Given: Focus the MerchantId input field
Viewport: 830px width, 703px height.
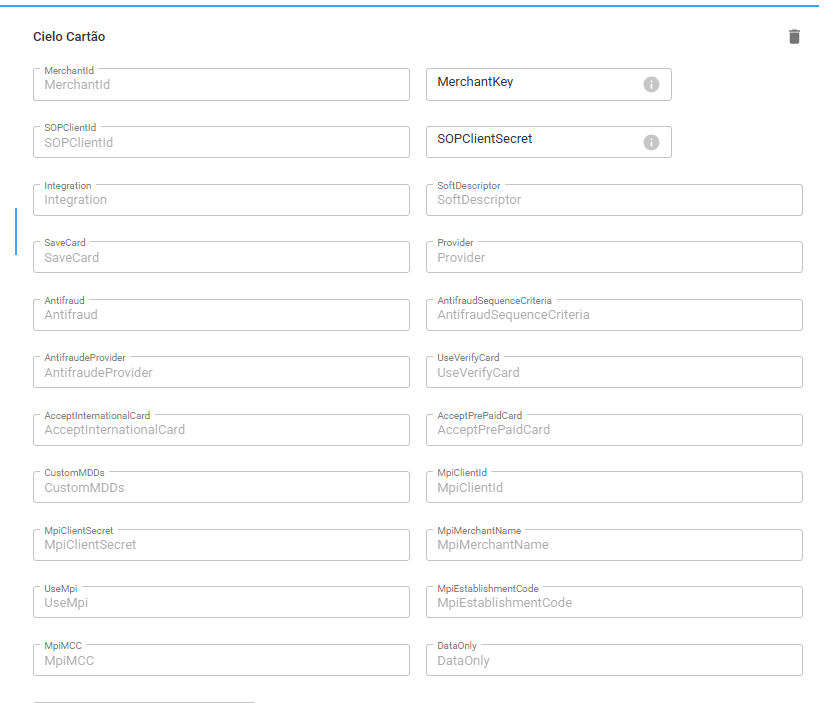Looking at the screenshot, I should tap(221, 84).
